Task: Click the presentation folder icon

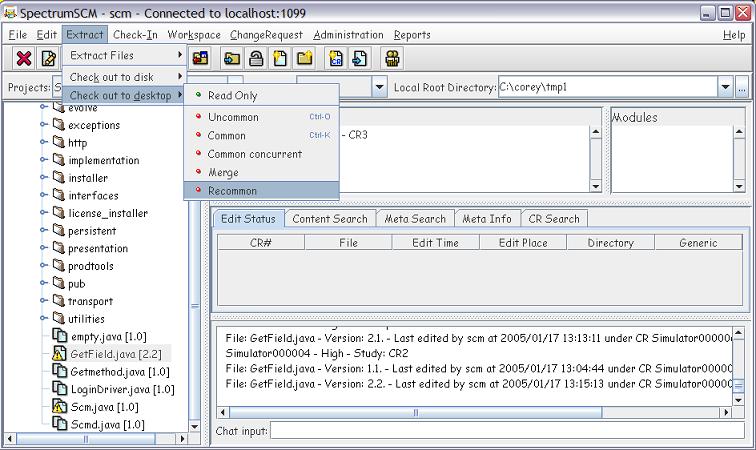Action: pos(59,247)
